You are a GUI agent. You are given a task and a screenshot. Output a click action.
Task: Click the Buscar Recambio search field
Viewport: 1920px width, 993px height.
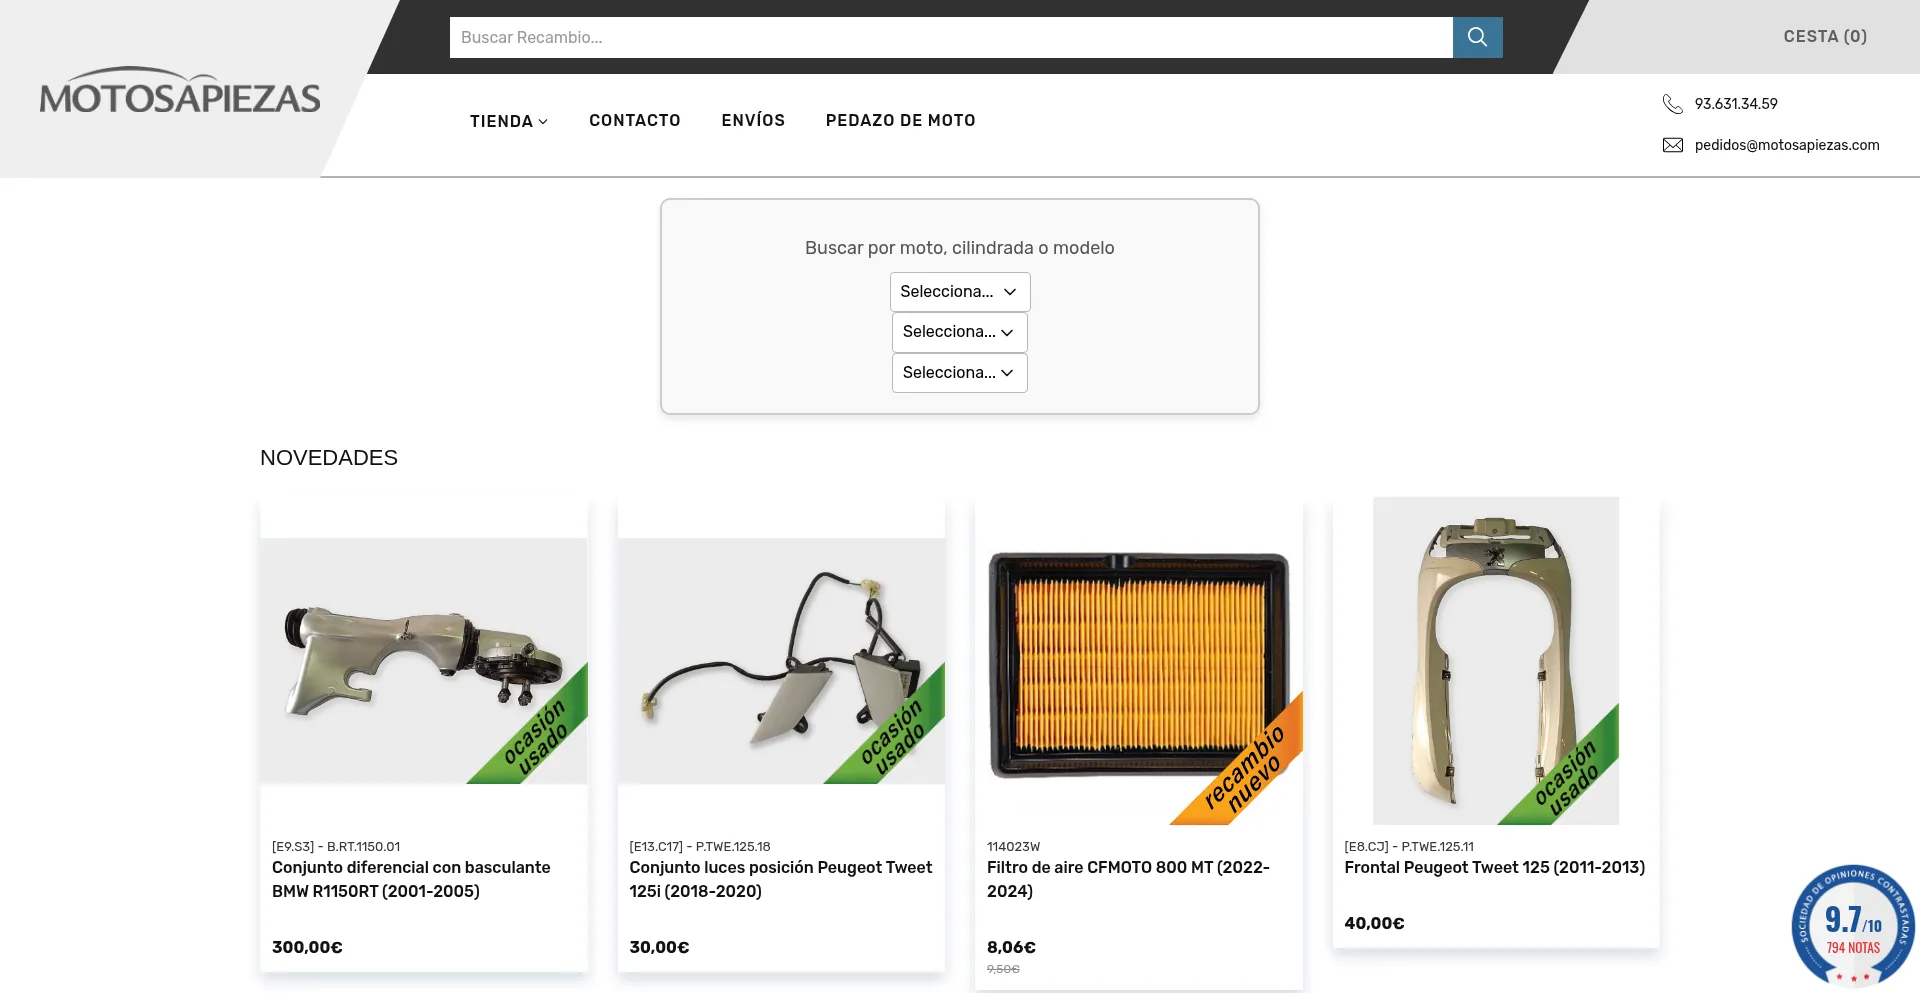click(x=951, y=37)
